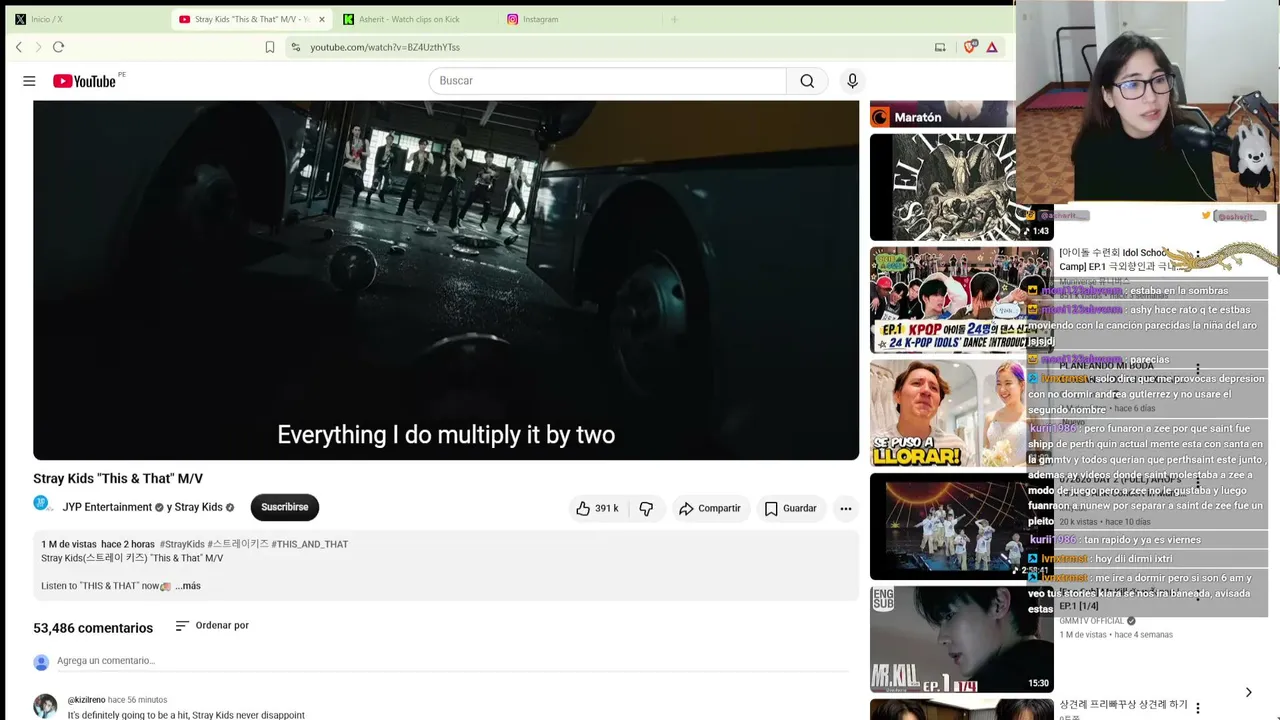Go back with the browser back arrow
Image resolution: width=1280 pixels, height=720 pixels.
19,47
